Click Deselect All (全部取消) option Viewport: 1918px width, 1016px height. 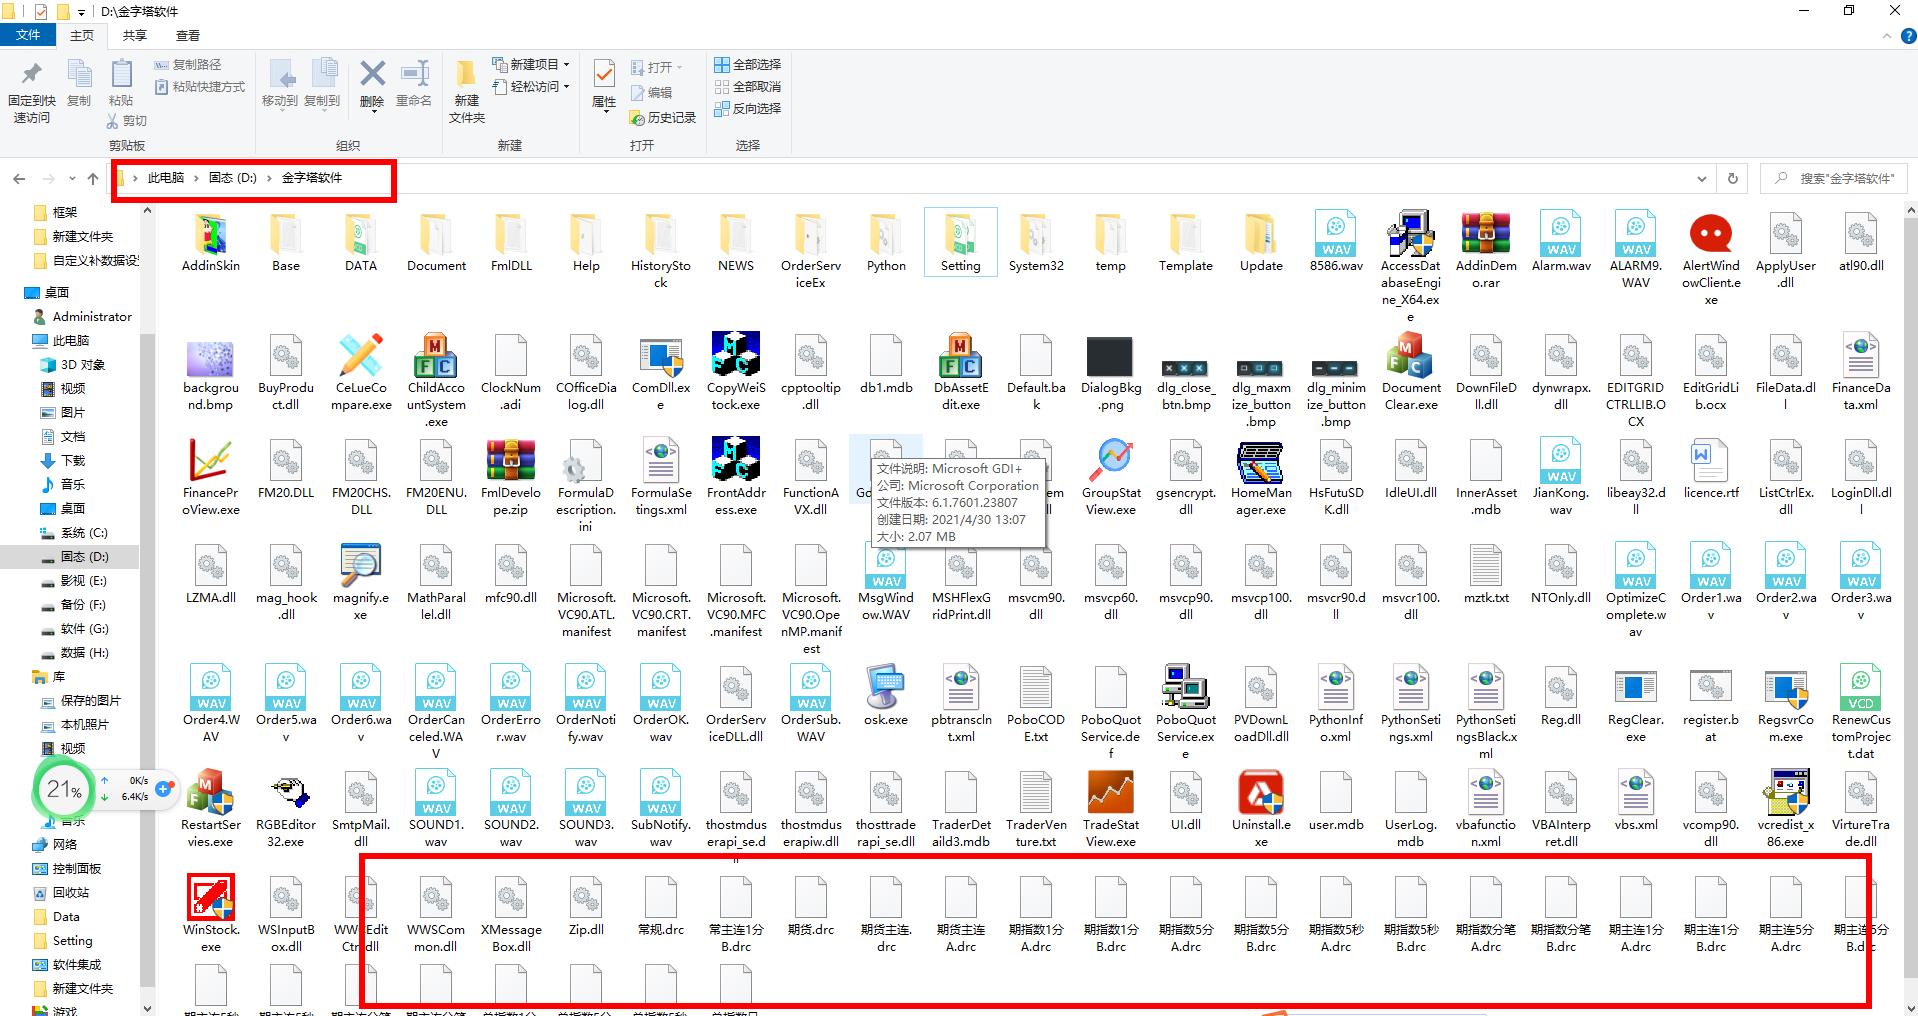pyautogui.click(x=747, y=86)
